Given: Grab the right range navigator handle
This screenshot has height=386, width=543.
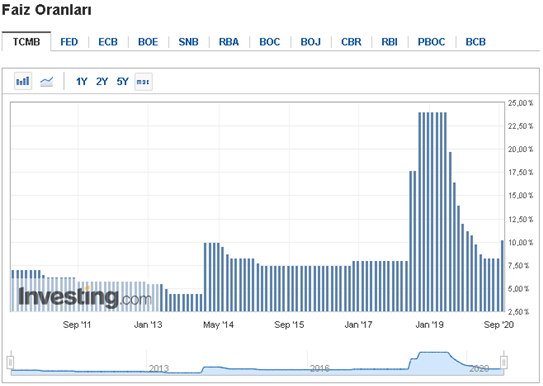Looking at the screenshot, I should coord(504,363).
